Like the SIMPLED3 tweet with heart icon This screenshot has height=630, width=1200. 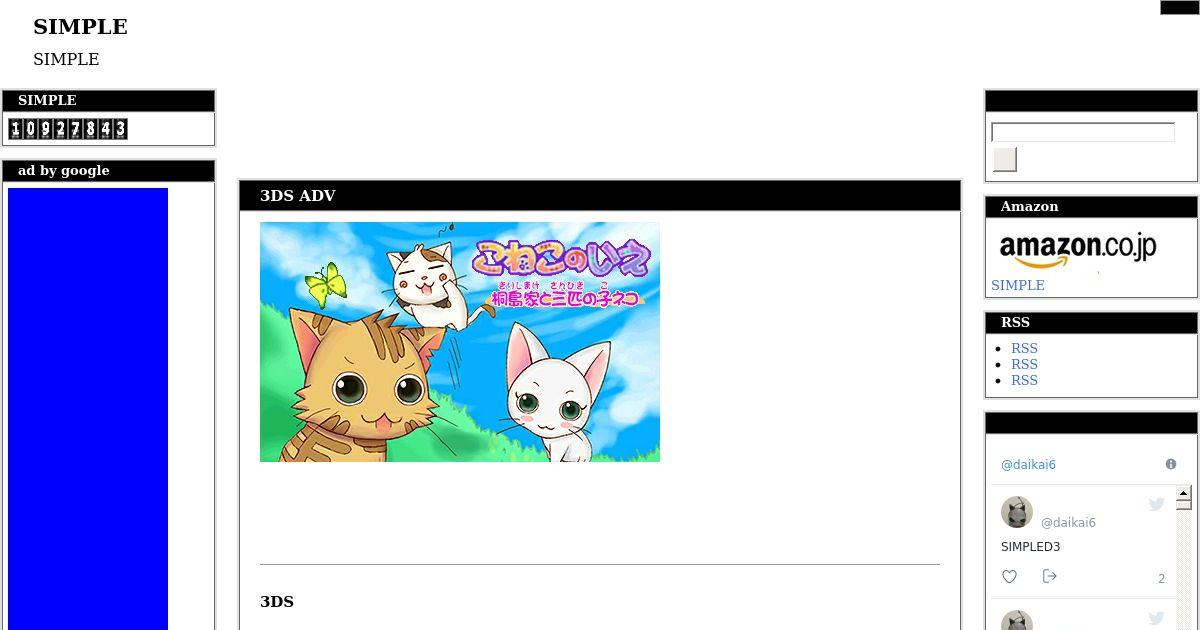click(x=1009, y=576)
